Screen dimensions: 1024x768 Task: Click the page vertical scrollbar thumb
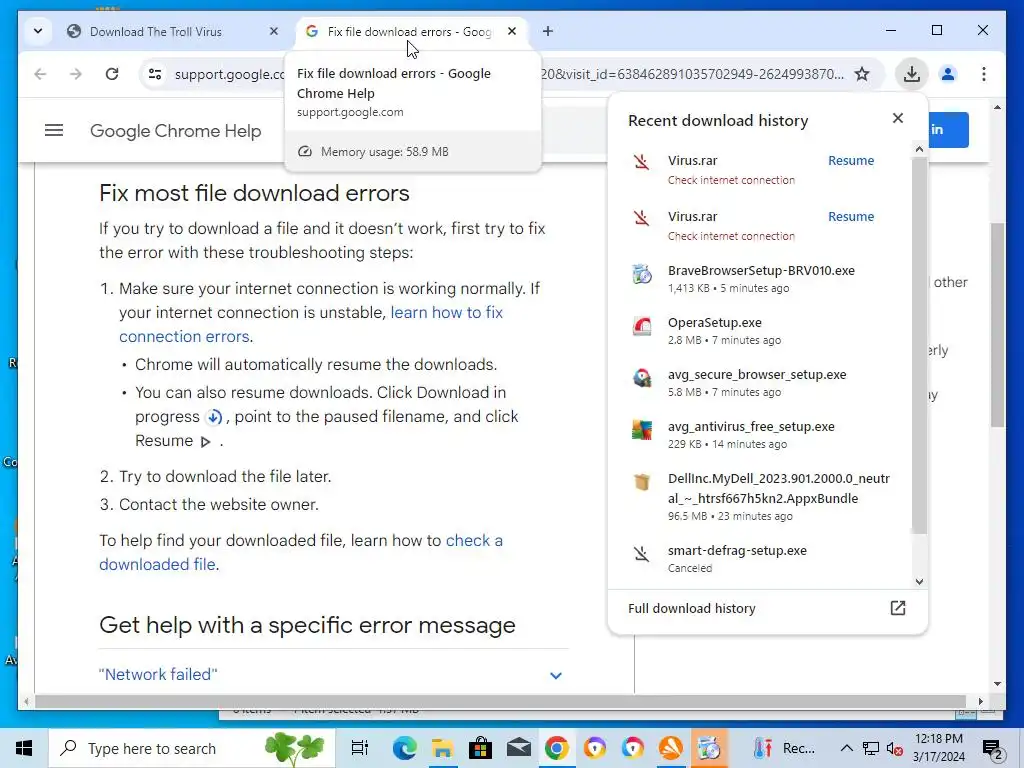[x=997, y=325]
